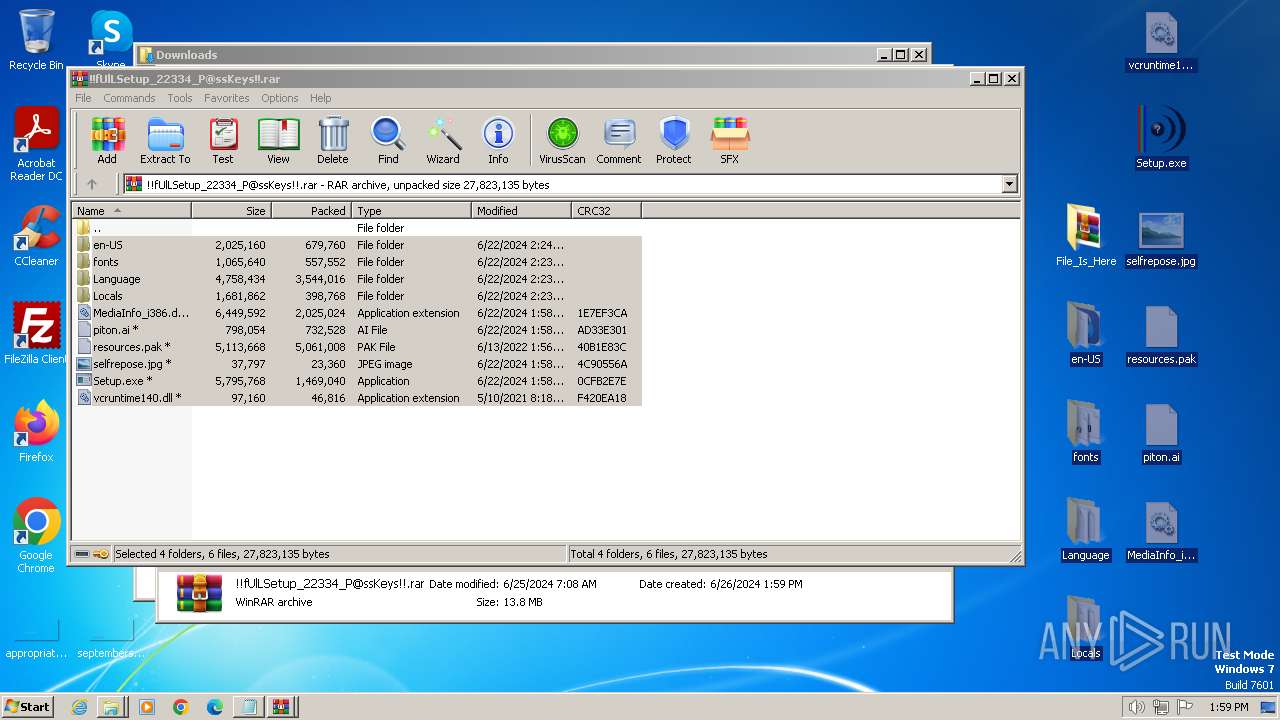Open the File menu
Image resolution: width=1280 pixels, height=720 pixels.
(x=83, y=98)
